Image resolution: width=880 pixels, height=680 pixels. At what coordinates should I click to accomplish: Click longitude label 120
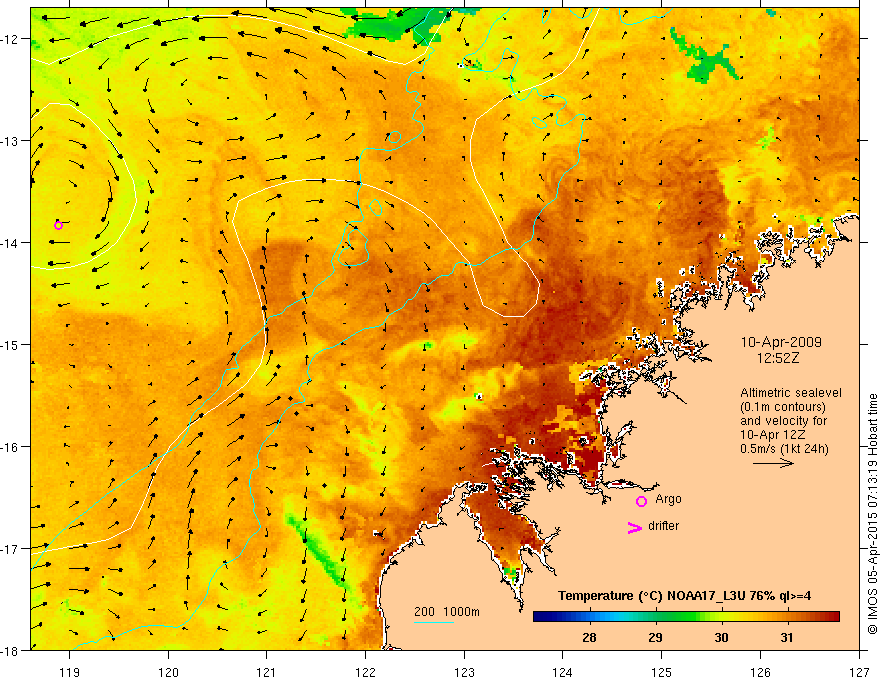coord(168,672)
